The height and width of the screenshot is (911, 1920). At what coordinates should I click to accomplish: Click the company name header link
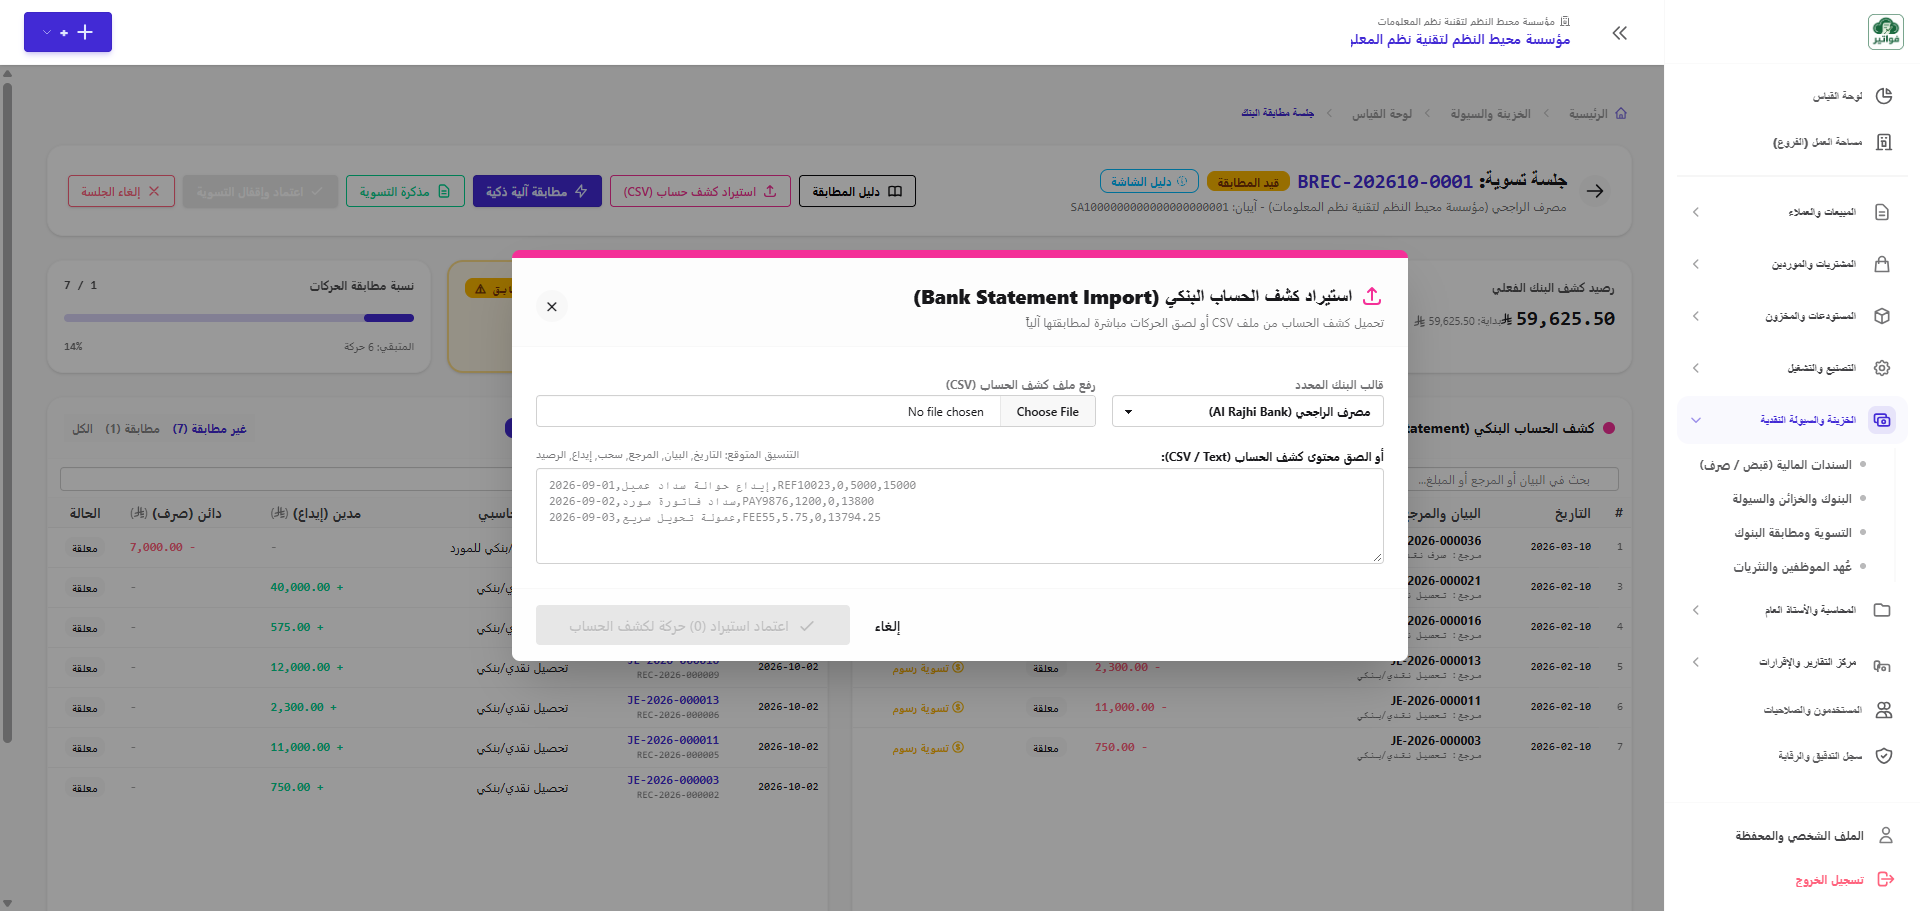[x=1460, y=39]
